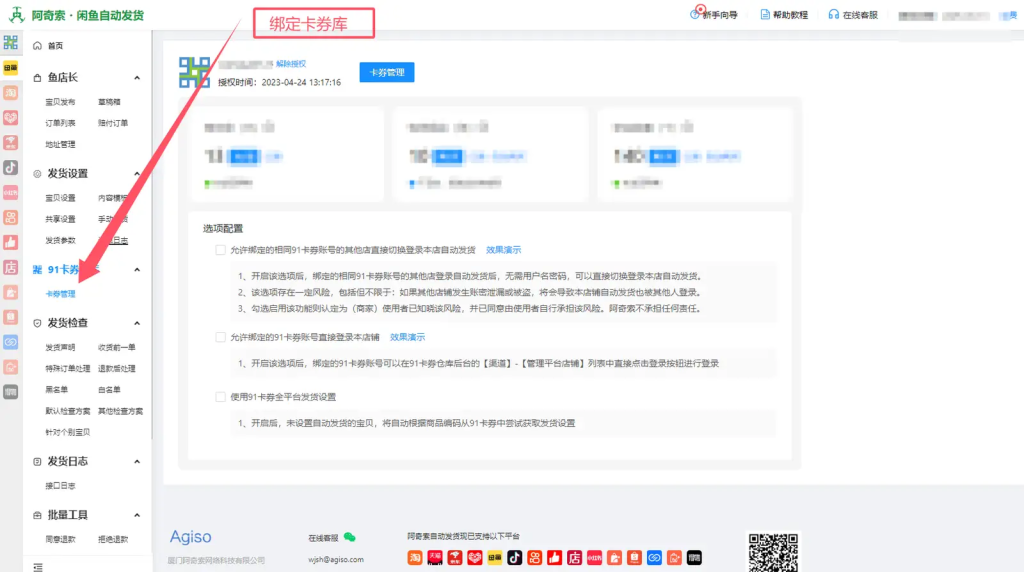Go to 首页 in the side menu
The image size is (1024, 572).
tap(56, 46)
